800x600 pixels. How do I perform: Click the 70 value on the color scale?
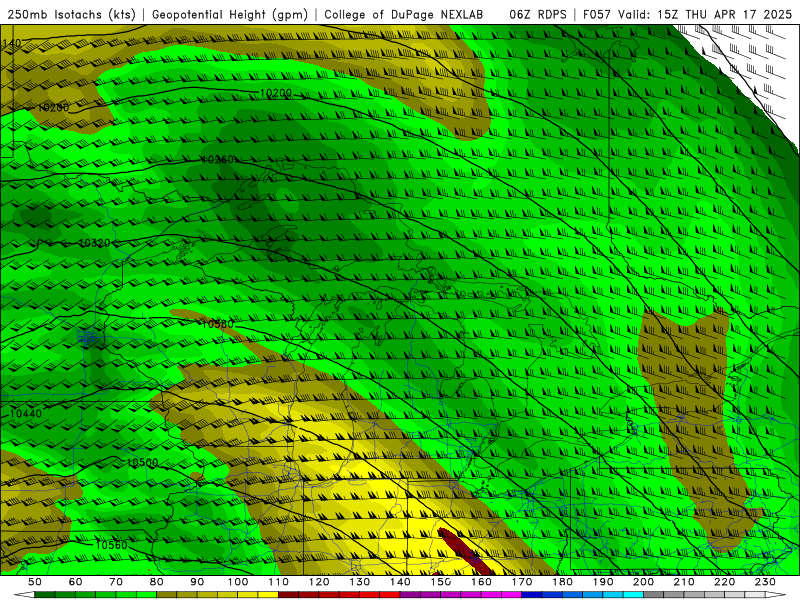(x=116, y=582)
